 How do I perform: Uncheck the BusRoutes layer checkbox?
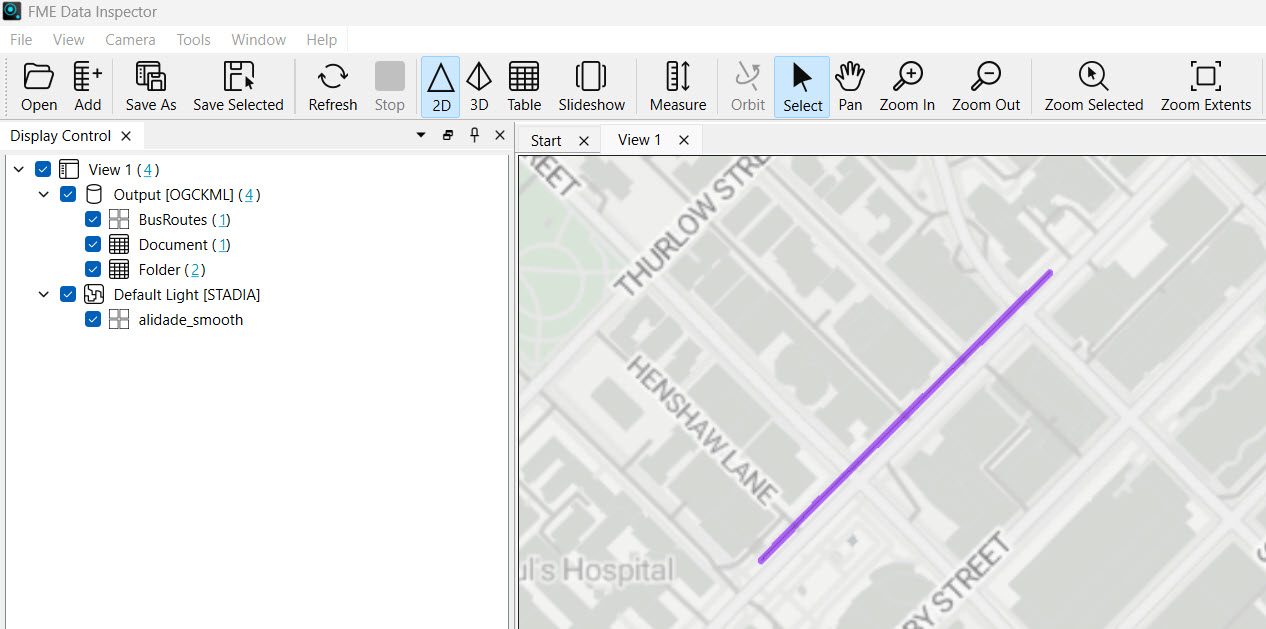[93, 220]
